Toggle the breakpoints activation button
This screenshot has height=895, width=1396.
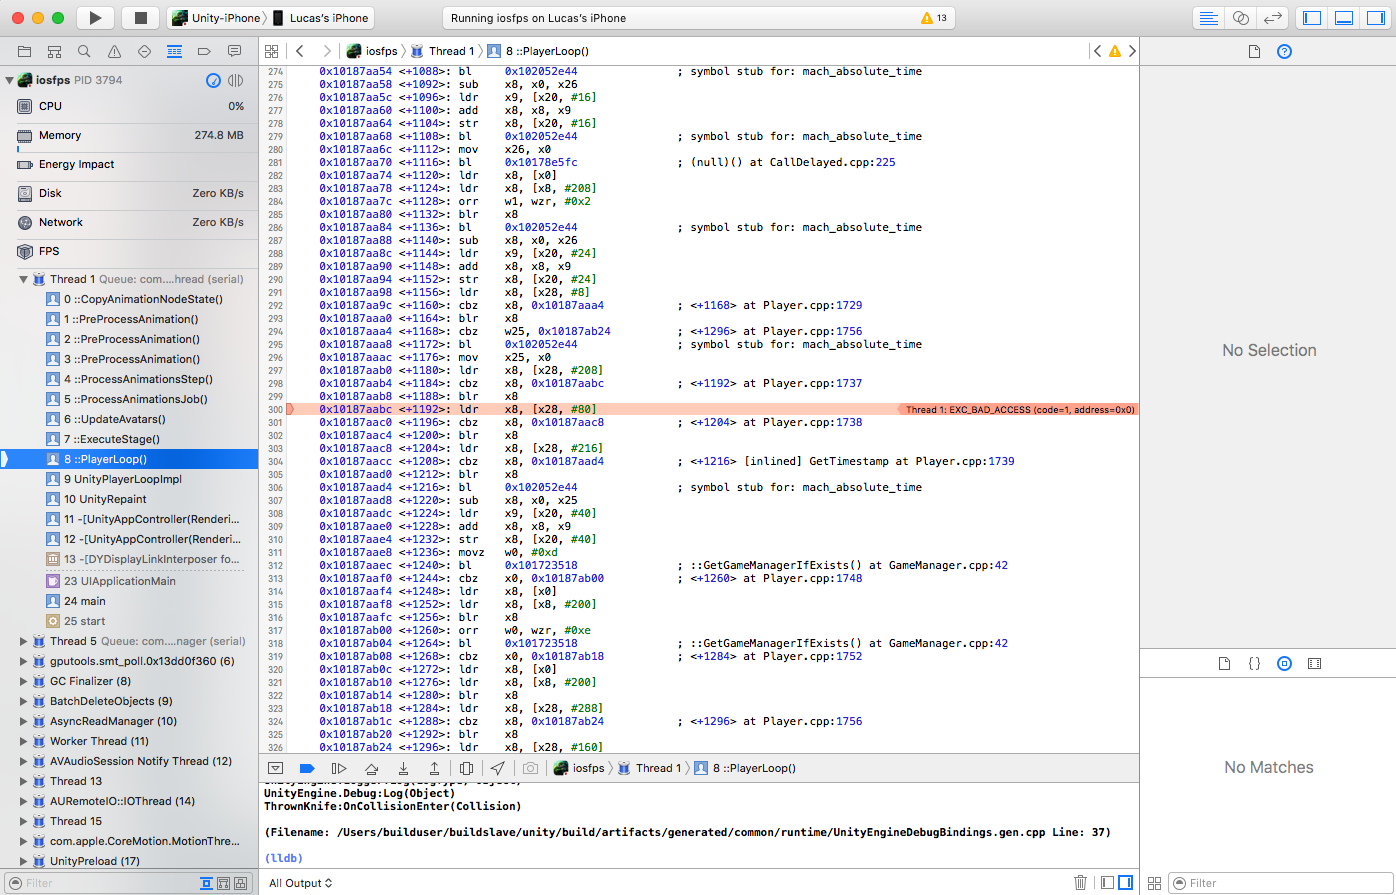307,768
